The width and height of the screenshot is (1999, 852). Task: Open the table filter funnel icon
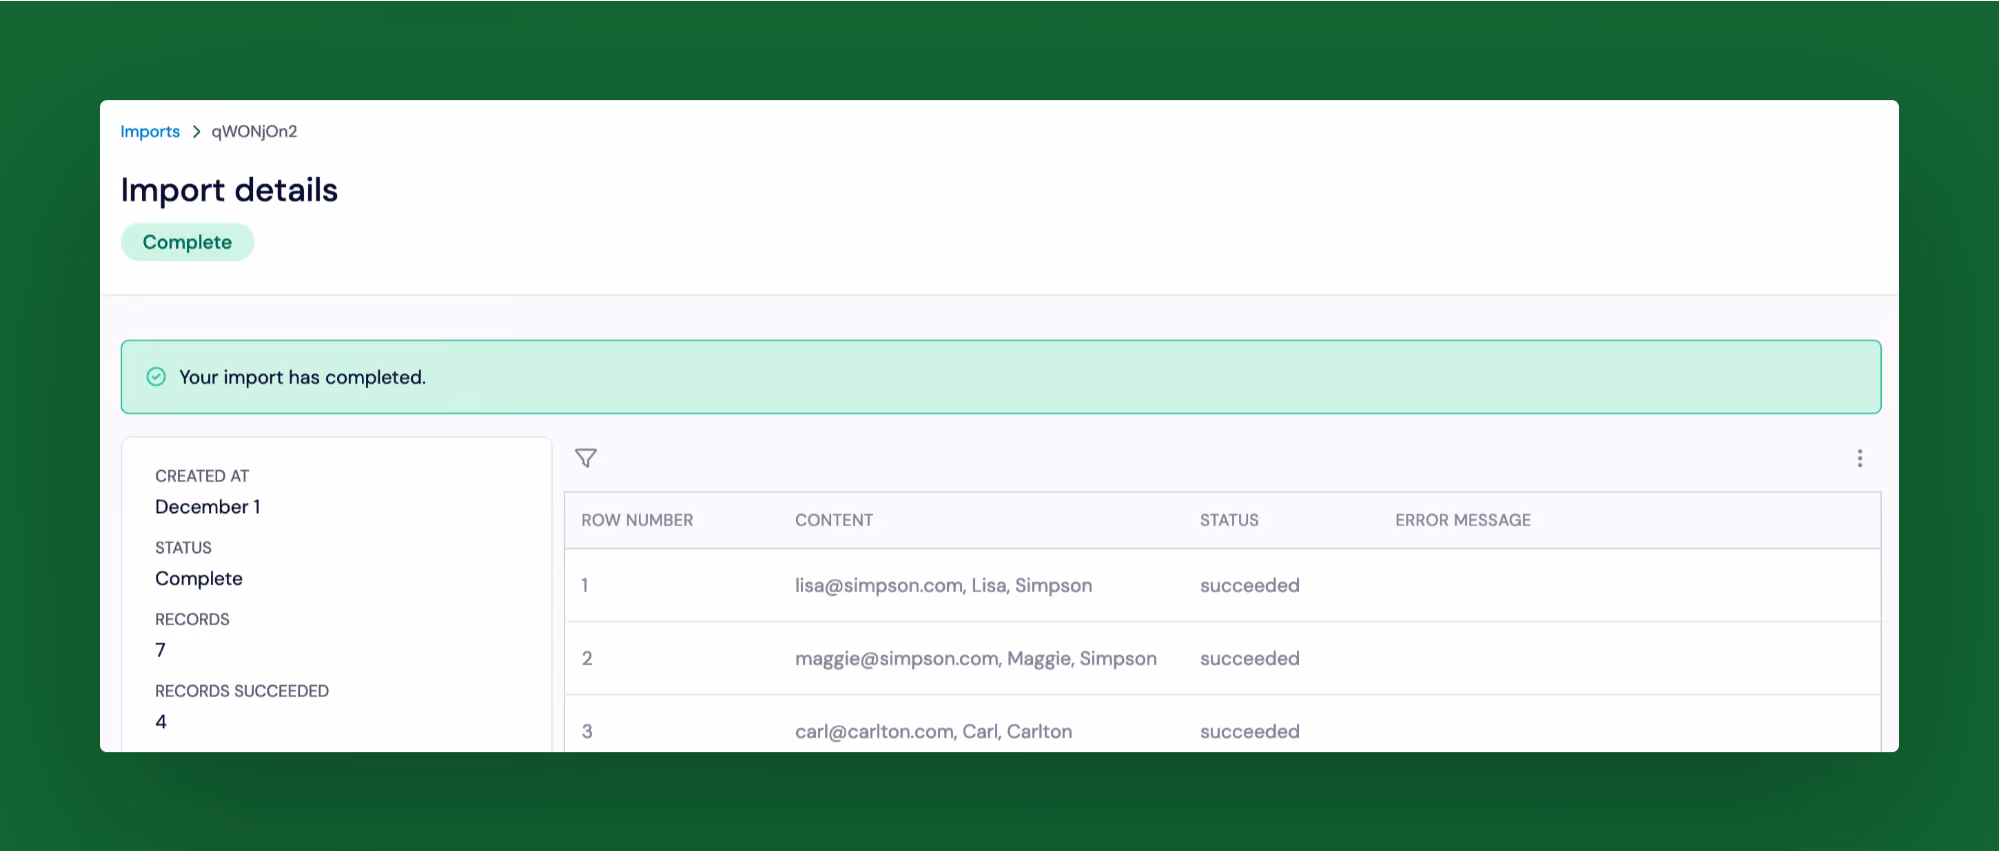(586, 458)
